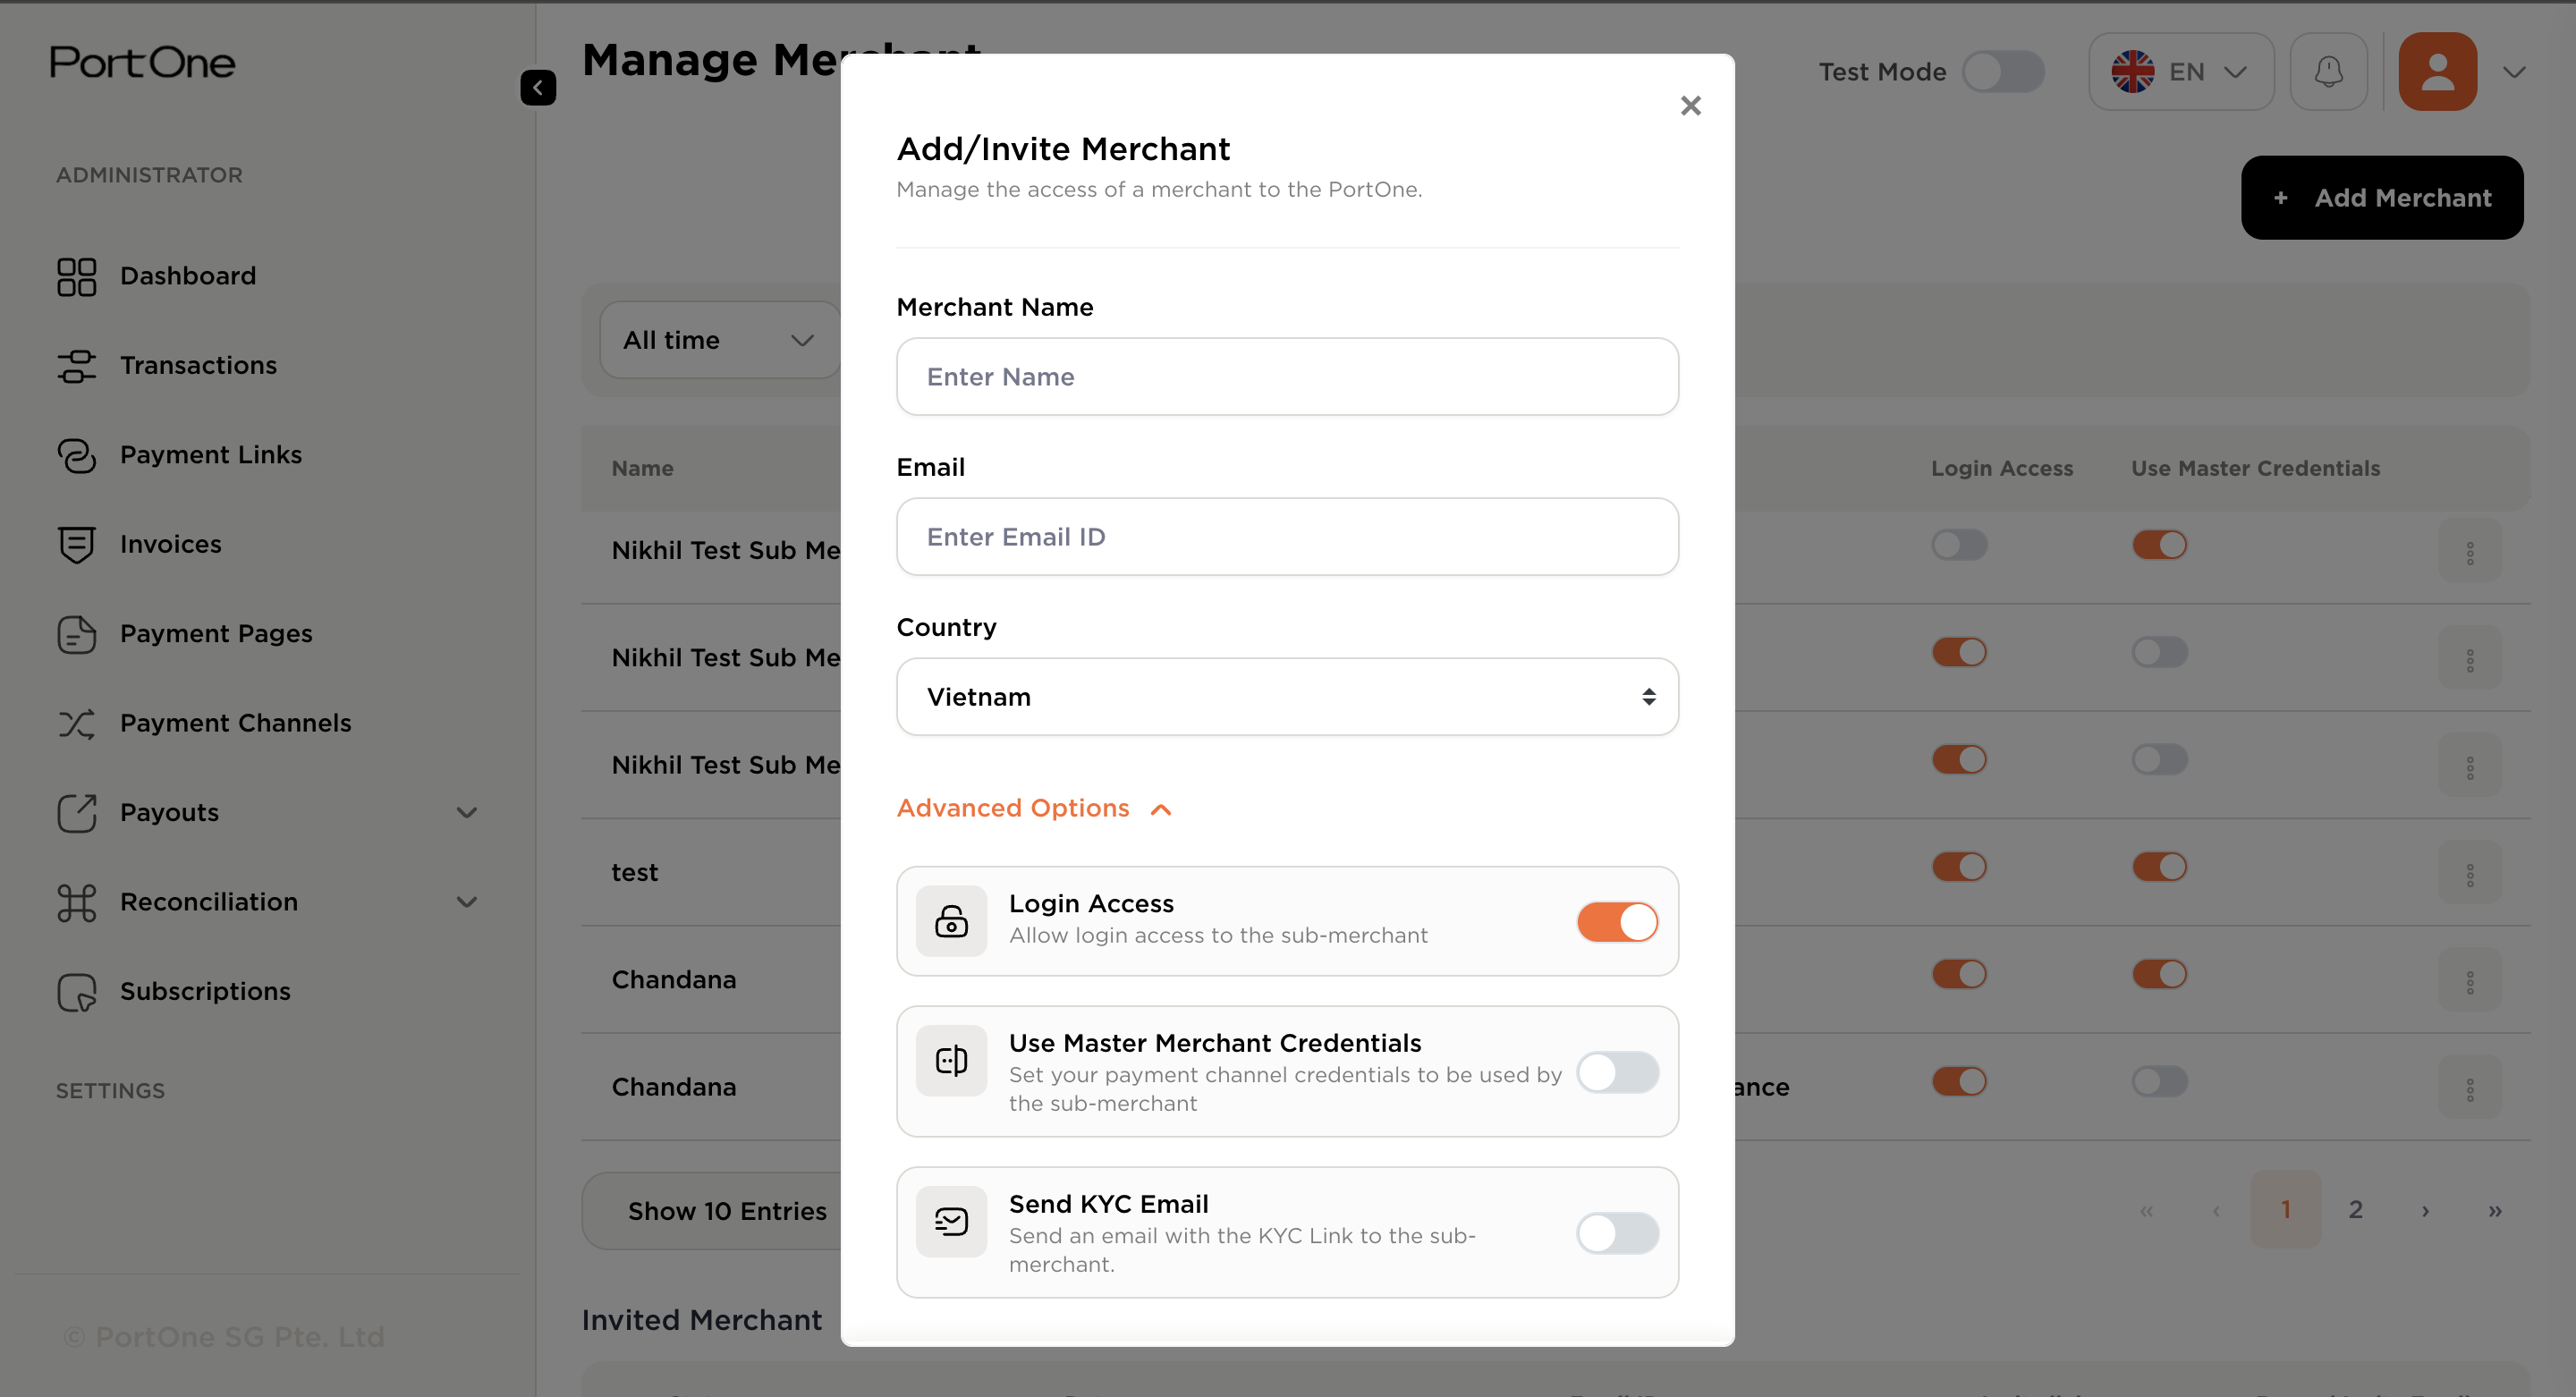Open the Reconciliation menu item

click(x=209, y=902)
